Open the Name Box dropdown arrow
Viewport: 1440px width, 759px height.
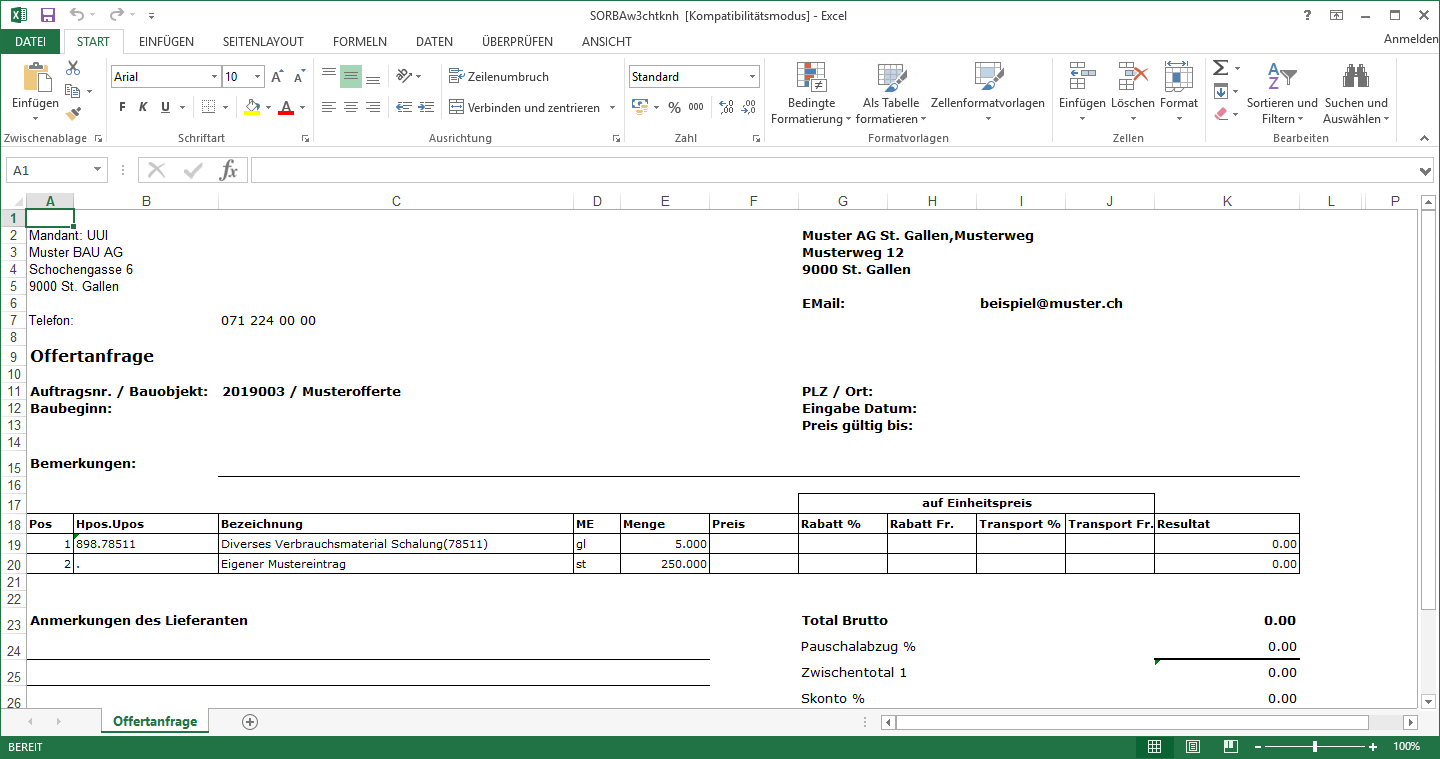(97, 170)
